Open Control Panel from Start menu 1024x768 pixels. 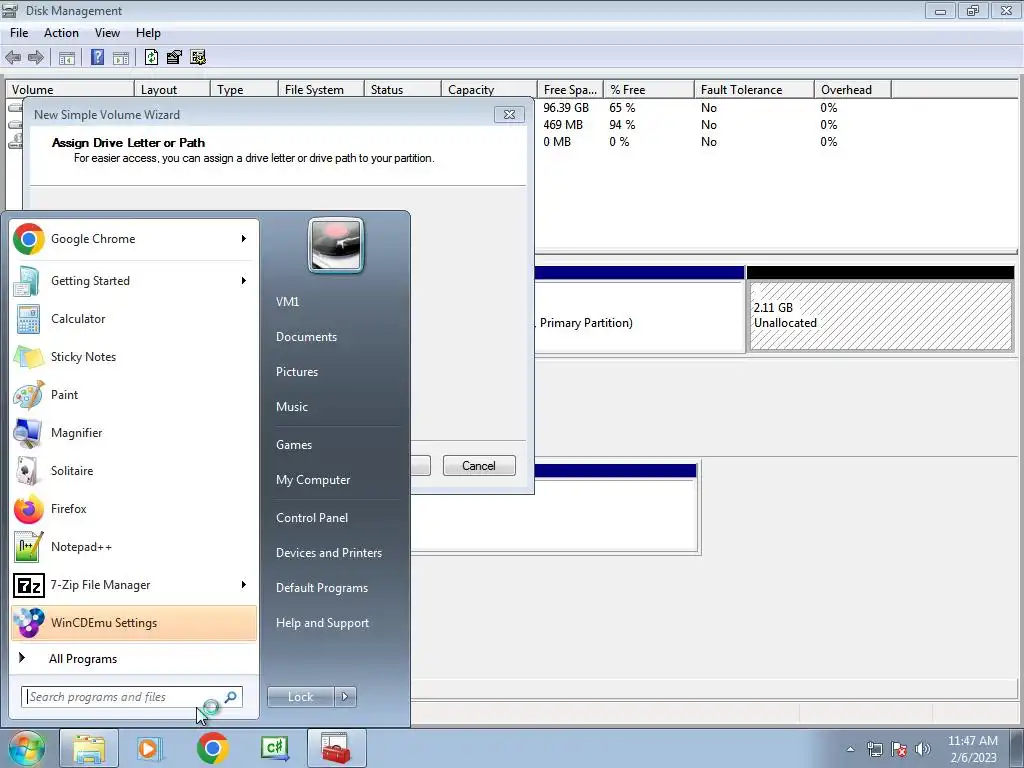pyautogui.click(x=312, y=518)
